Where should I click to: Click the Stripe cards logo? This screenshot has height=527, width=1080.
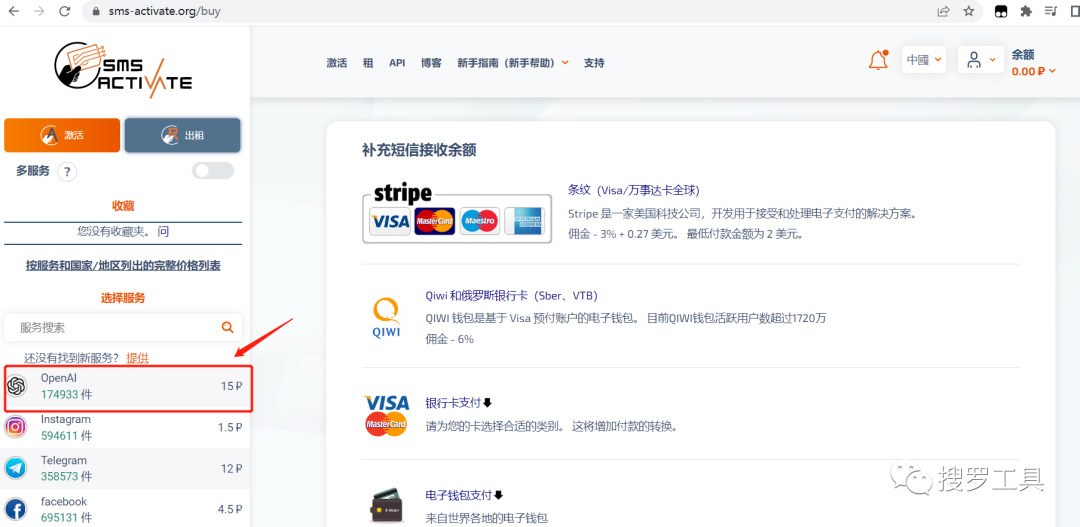tap(457, 212)
